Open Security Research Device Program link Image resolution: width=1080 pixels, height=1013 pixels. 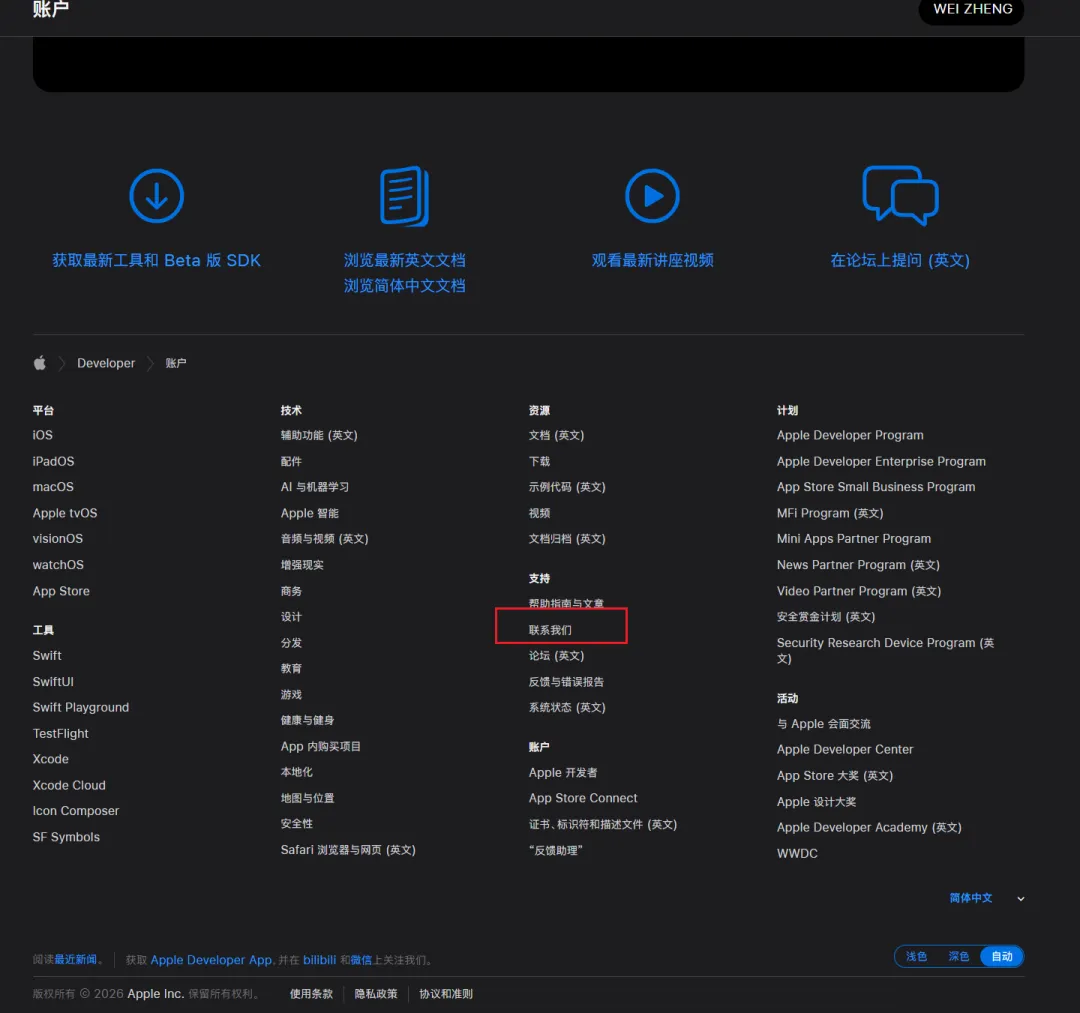[x=885, y=650]
